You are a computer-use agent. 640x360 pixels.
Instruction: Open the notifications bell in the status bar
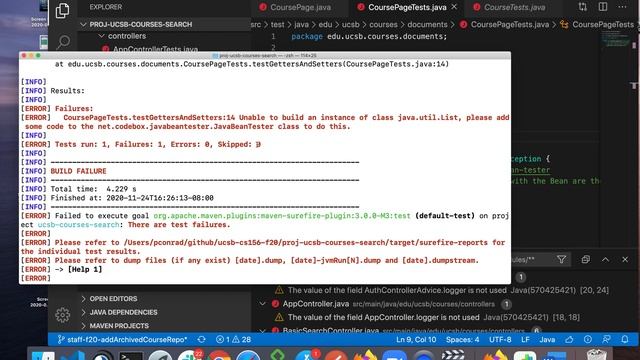pyautogui.click(x=625, y=340)
